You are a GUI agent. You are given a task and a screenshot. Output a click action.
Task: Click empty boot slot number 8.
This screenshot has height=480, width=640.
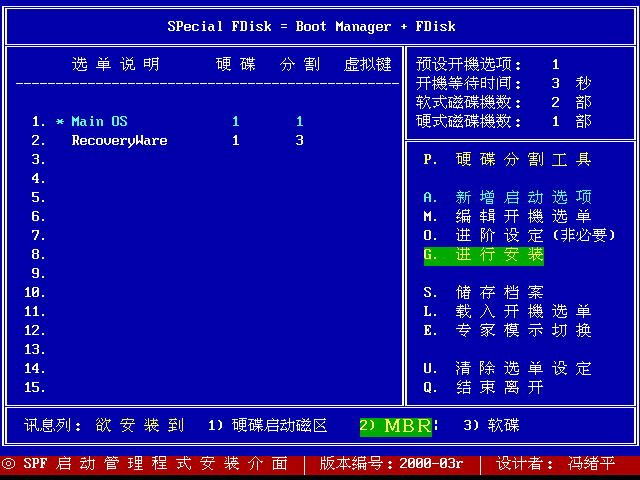click(38, 255)
